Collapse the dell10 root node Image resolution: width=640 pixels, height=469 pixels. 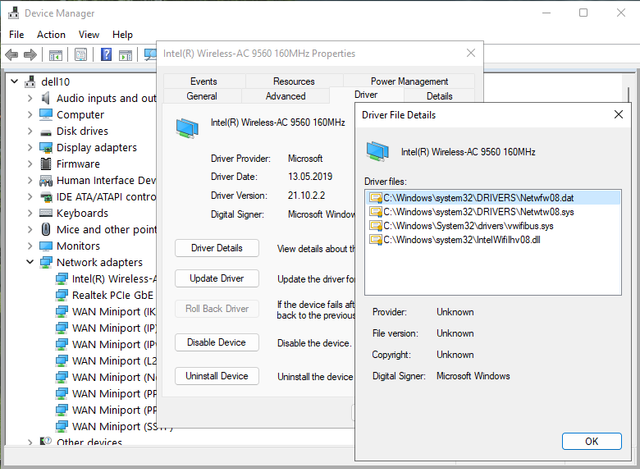(x=14, y=82)
